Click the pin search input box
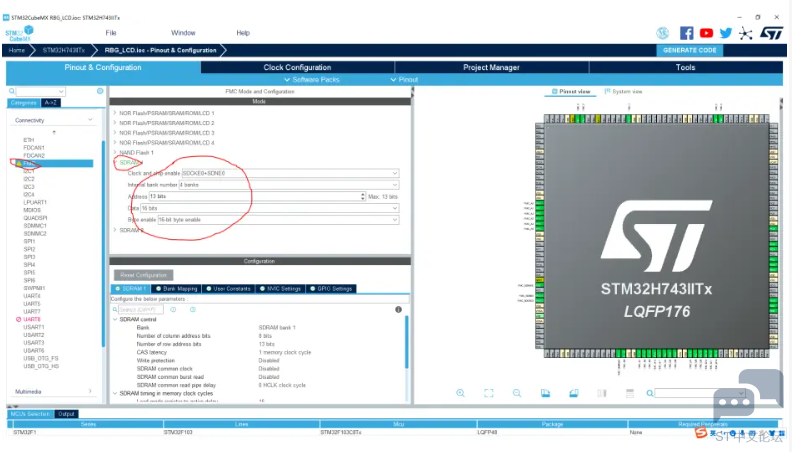Screen dimensions: 792x452 pyautogui.click(x=700, y=393)
